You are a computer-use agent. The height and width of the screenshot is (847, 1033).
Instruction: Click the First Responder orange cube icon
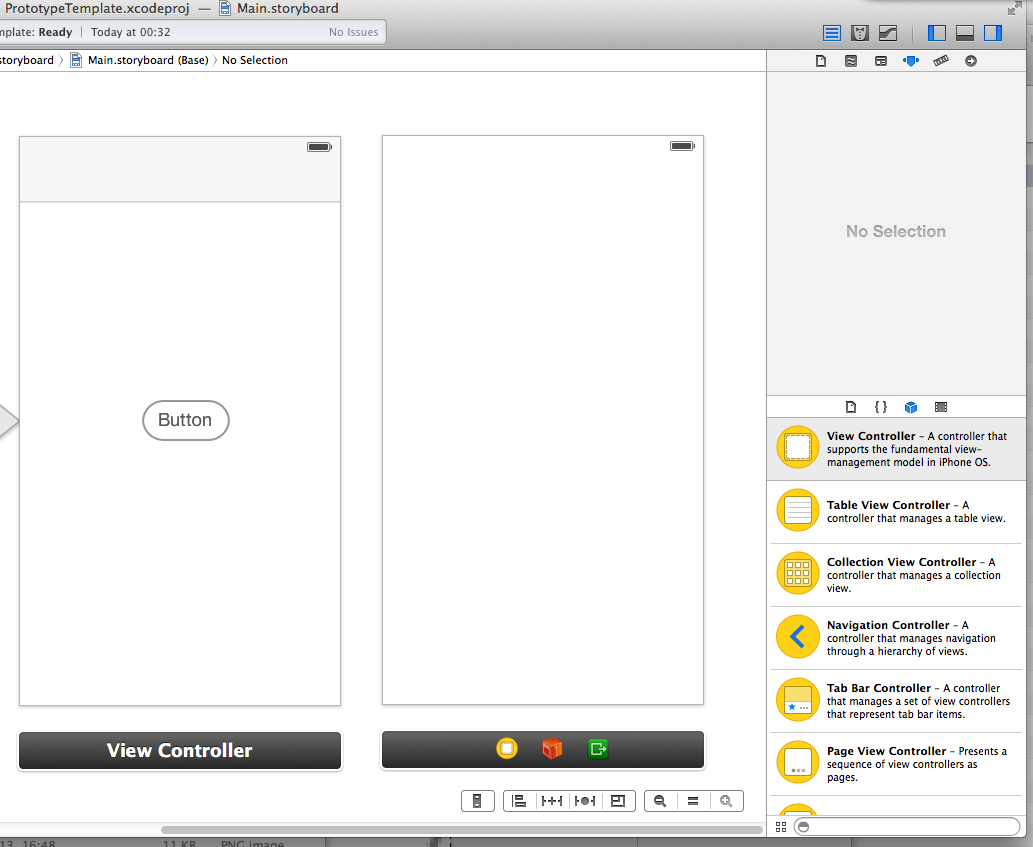552,749
